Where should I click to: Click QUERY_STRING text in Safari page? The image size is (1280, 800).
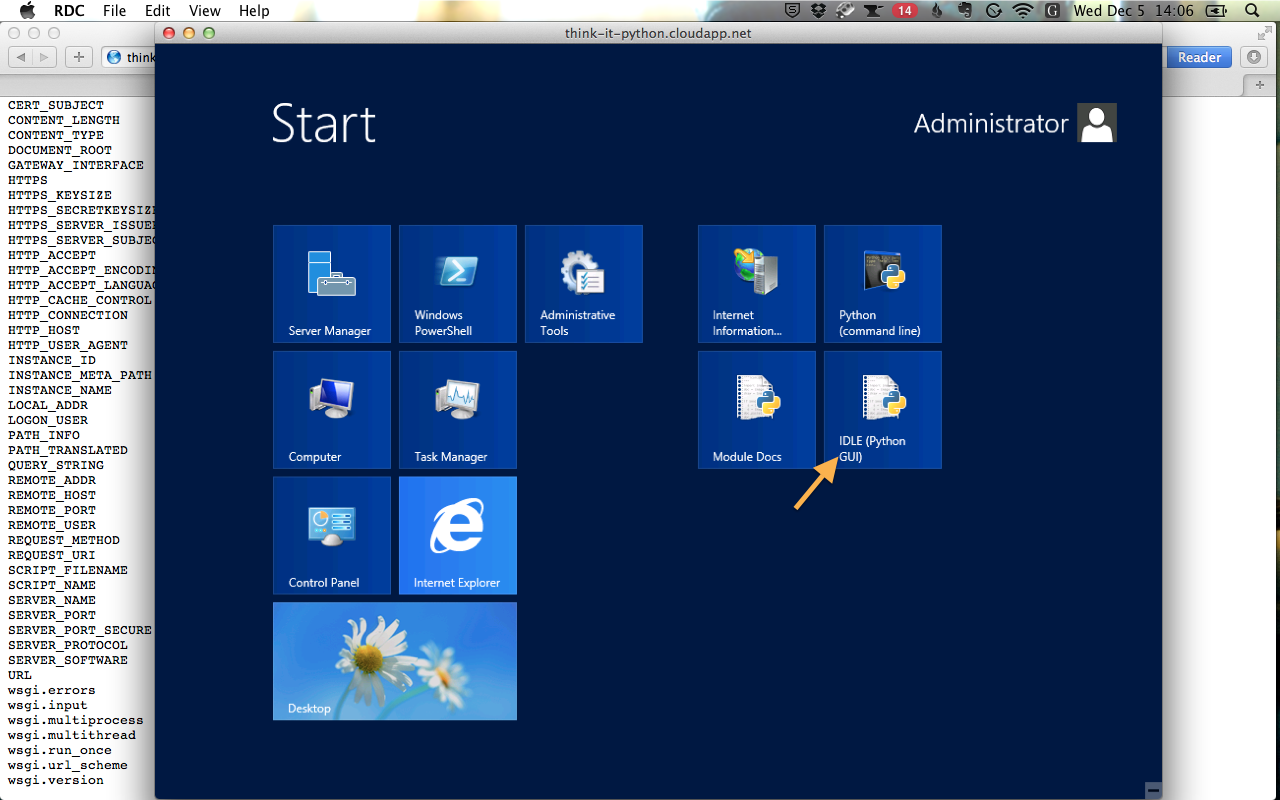[x=56, y=465]
